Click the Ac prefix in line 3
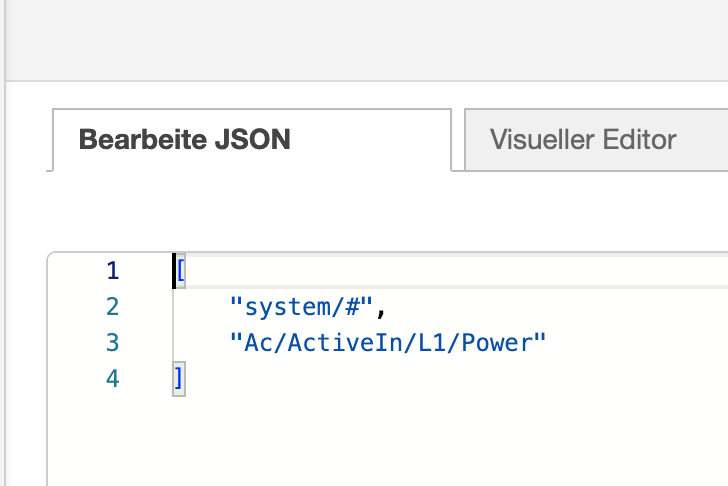Image resolution: width=728 pixels, height=486 pixels. pyautogui.click(x=258, y=343)
